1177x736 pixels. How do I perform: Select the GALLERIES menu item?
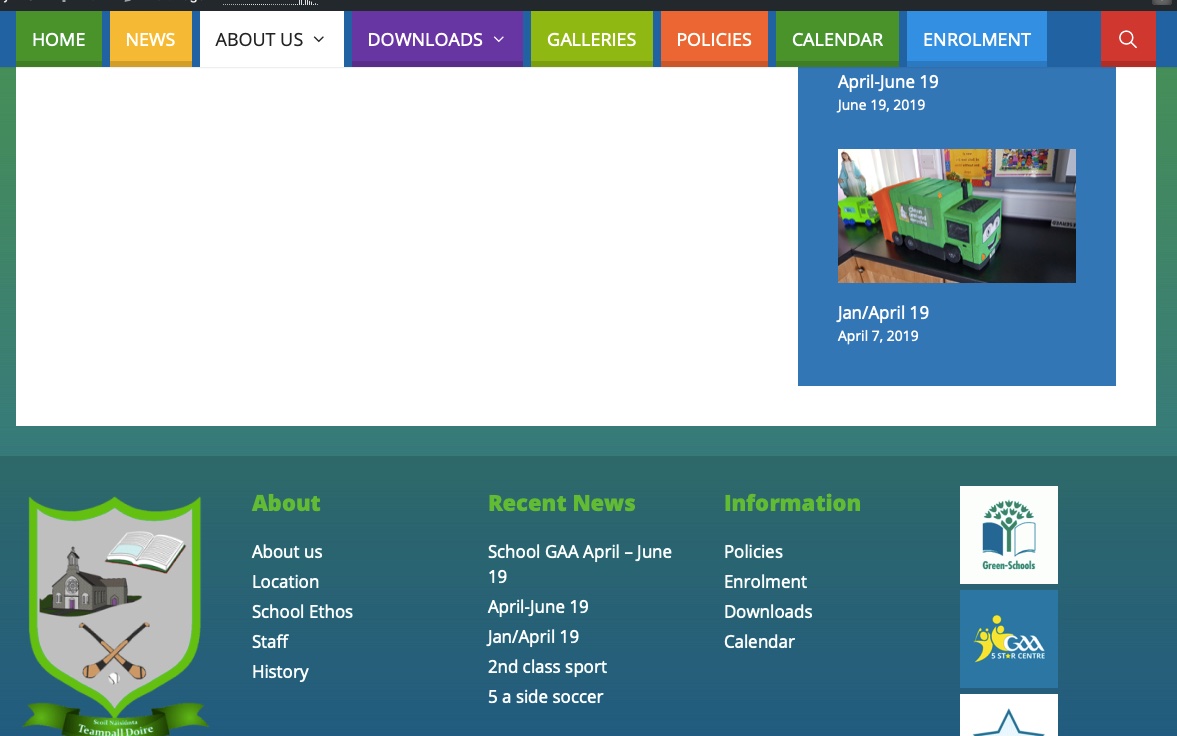point(591,39)
